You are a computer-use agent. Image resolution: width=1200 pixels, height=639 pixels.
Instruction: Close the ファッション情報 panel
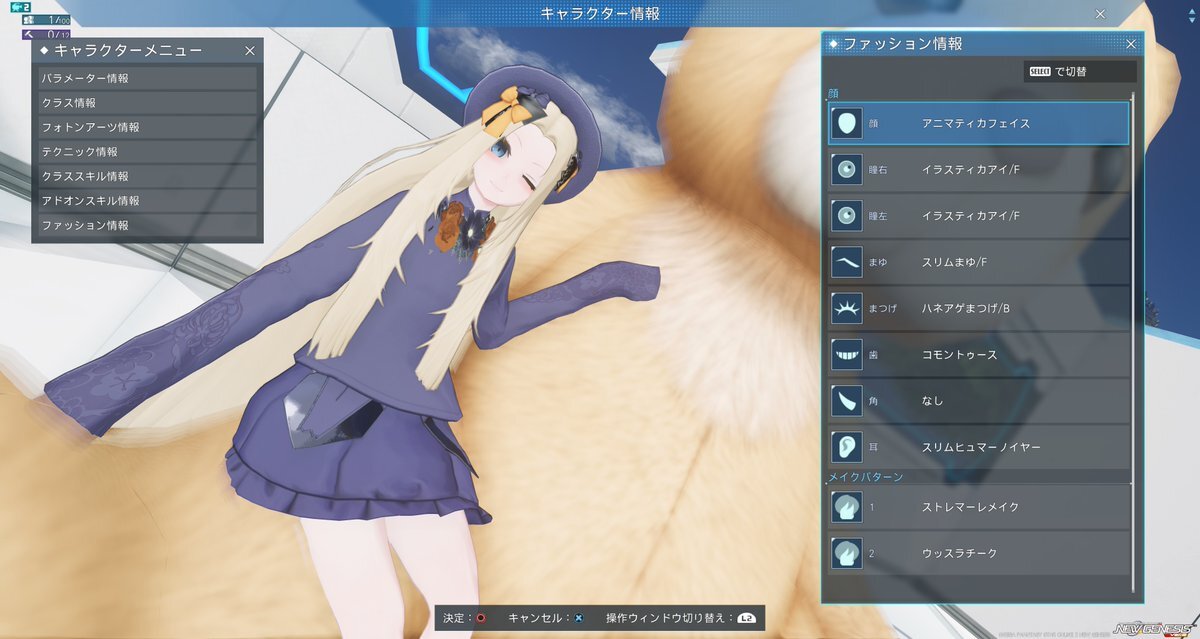(x=1131, y=44)
